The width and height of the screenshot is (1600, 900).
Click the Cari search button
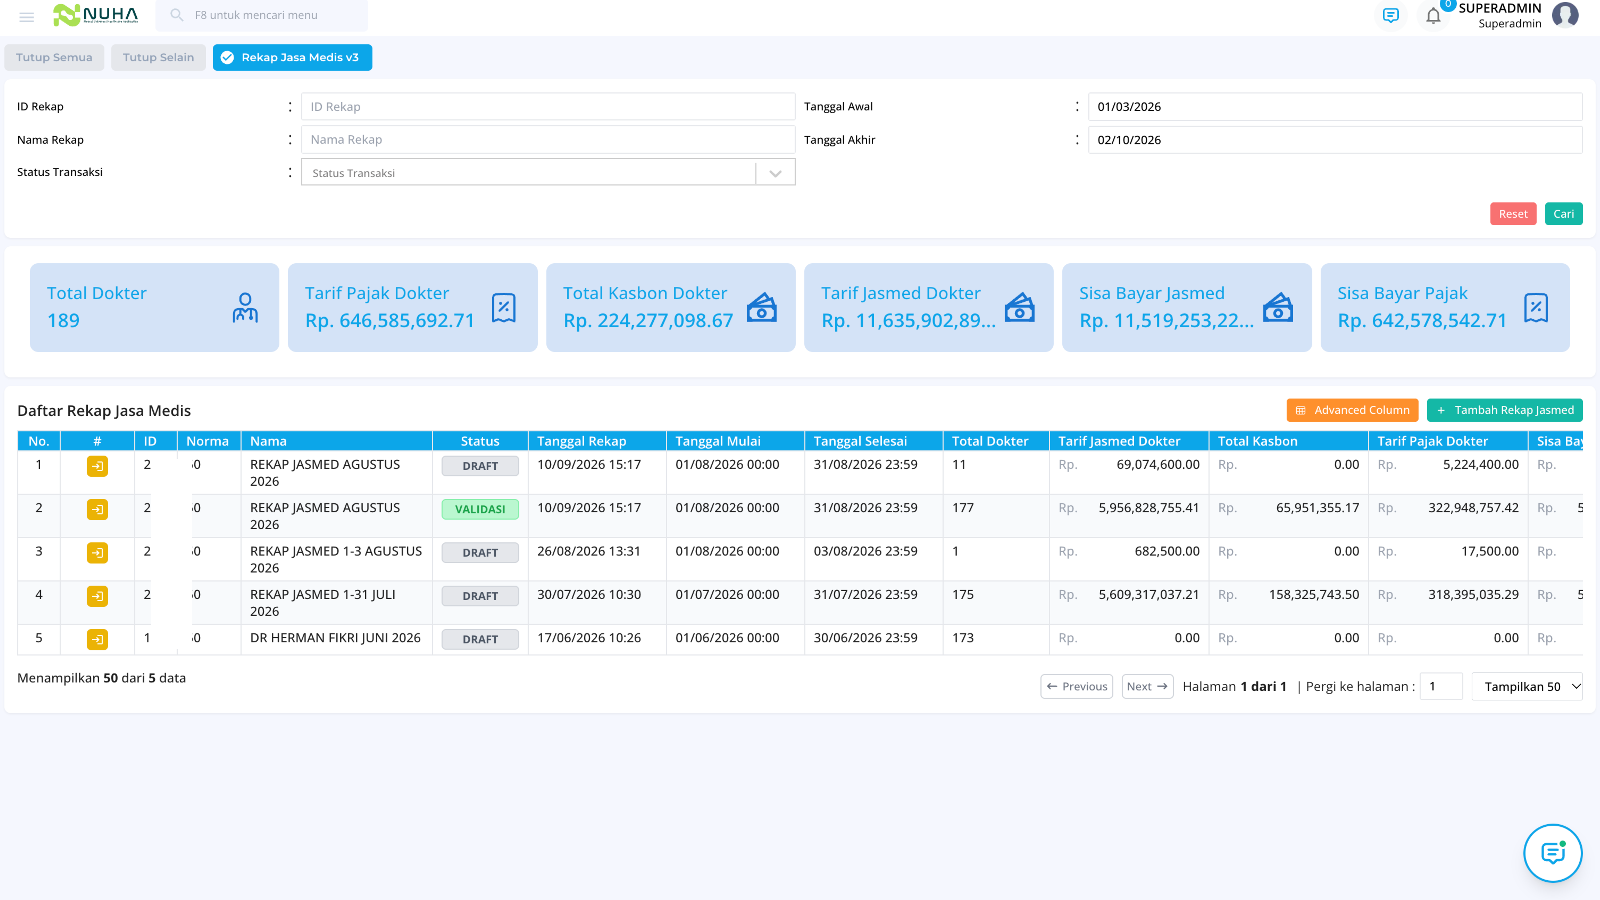[1564, 214]
